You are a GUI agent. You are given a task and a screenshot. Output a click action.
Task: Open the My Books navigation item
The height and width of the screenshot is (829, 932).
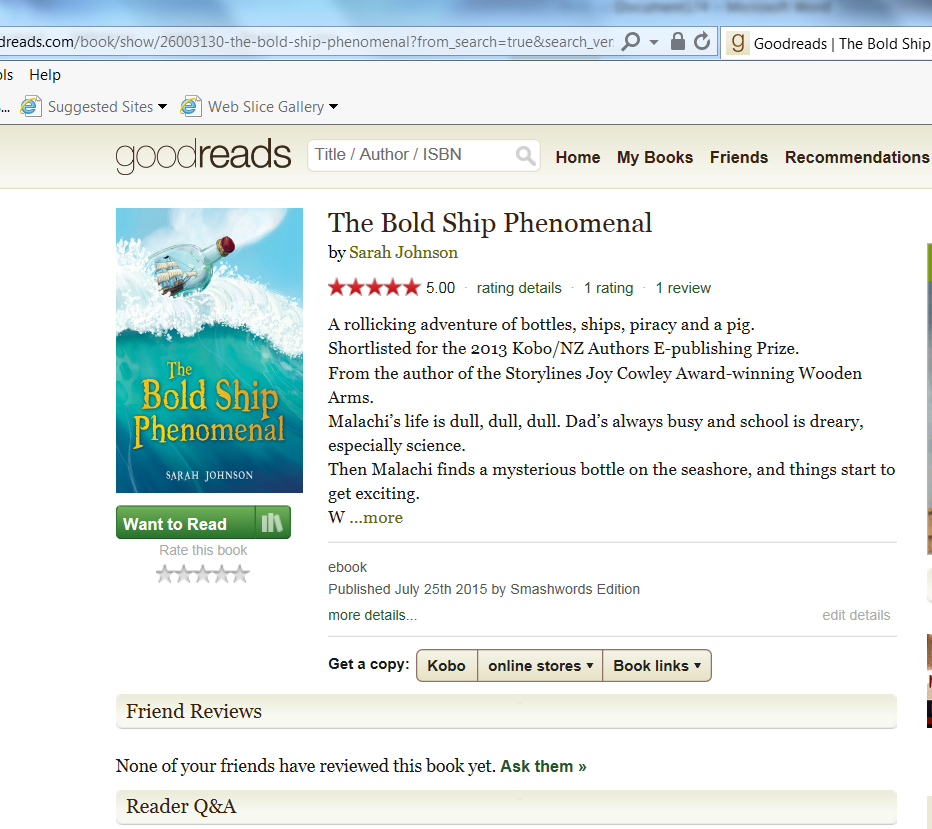pos(654,157)
